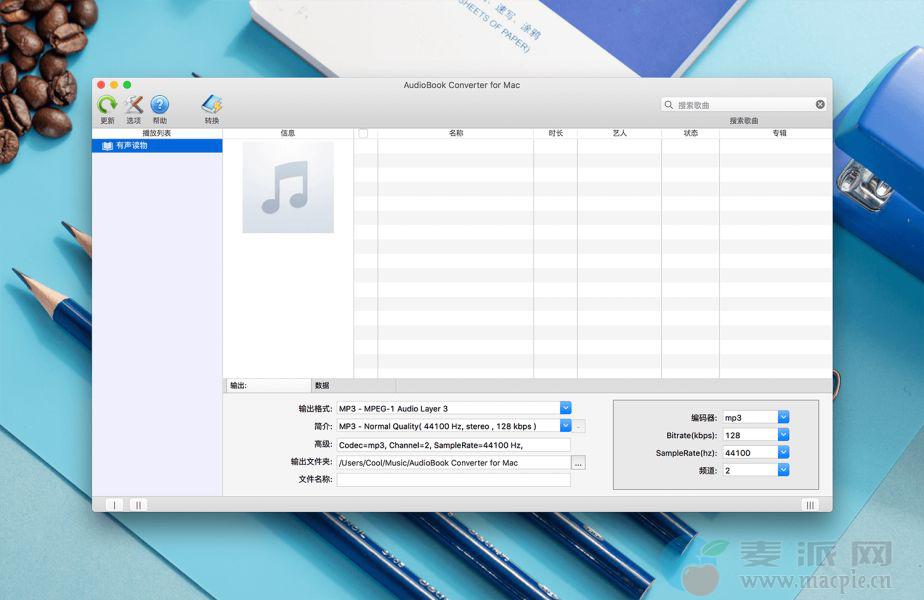
Task: Open the SampleRate(hz) dropdown
Action: click(x=783, y=452)
